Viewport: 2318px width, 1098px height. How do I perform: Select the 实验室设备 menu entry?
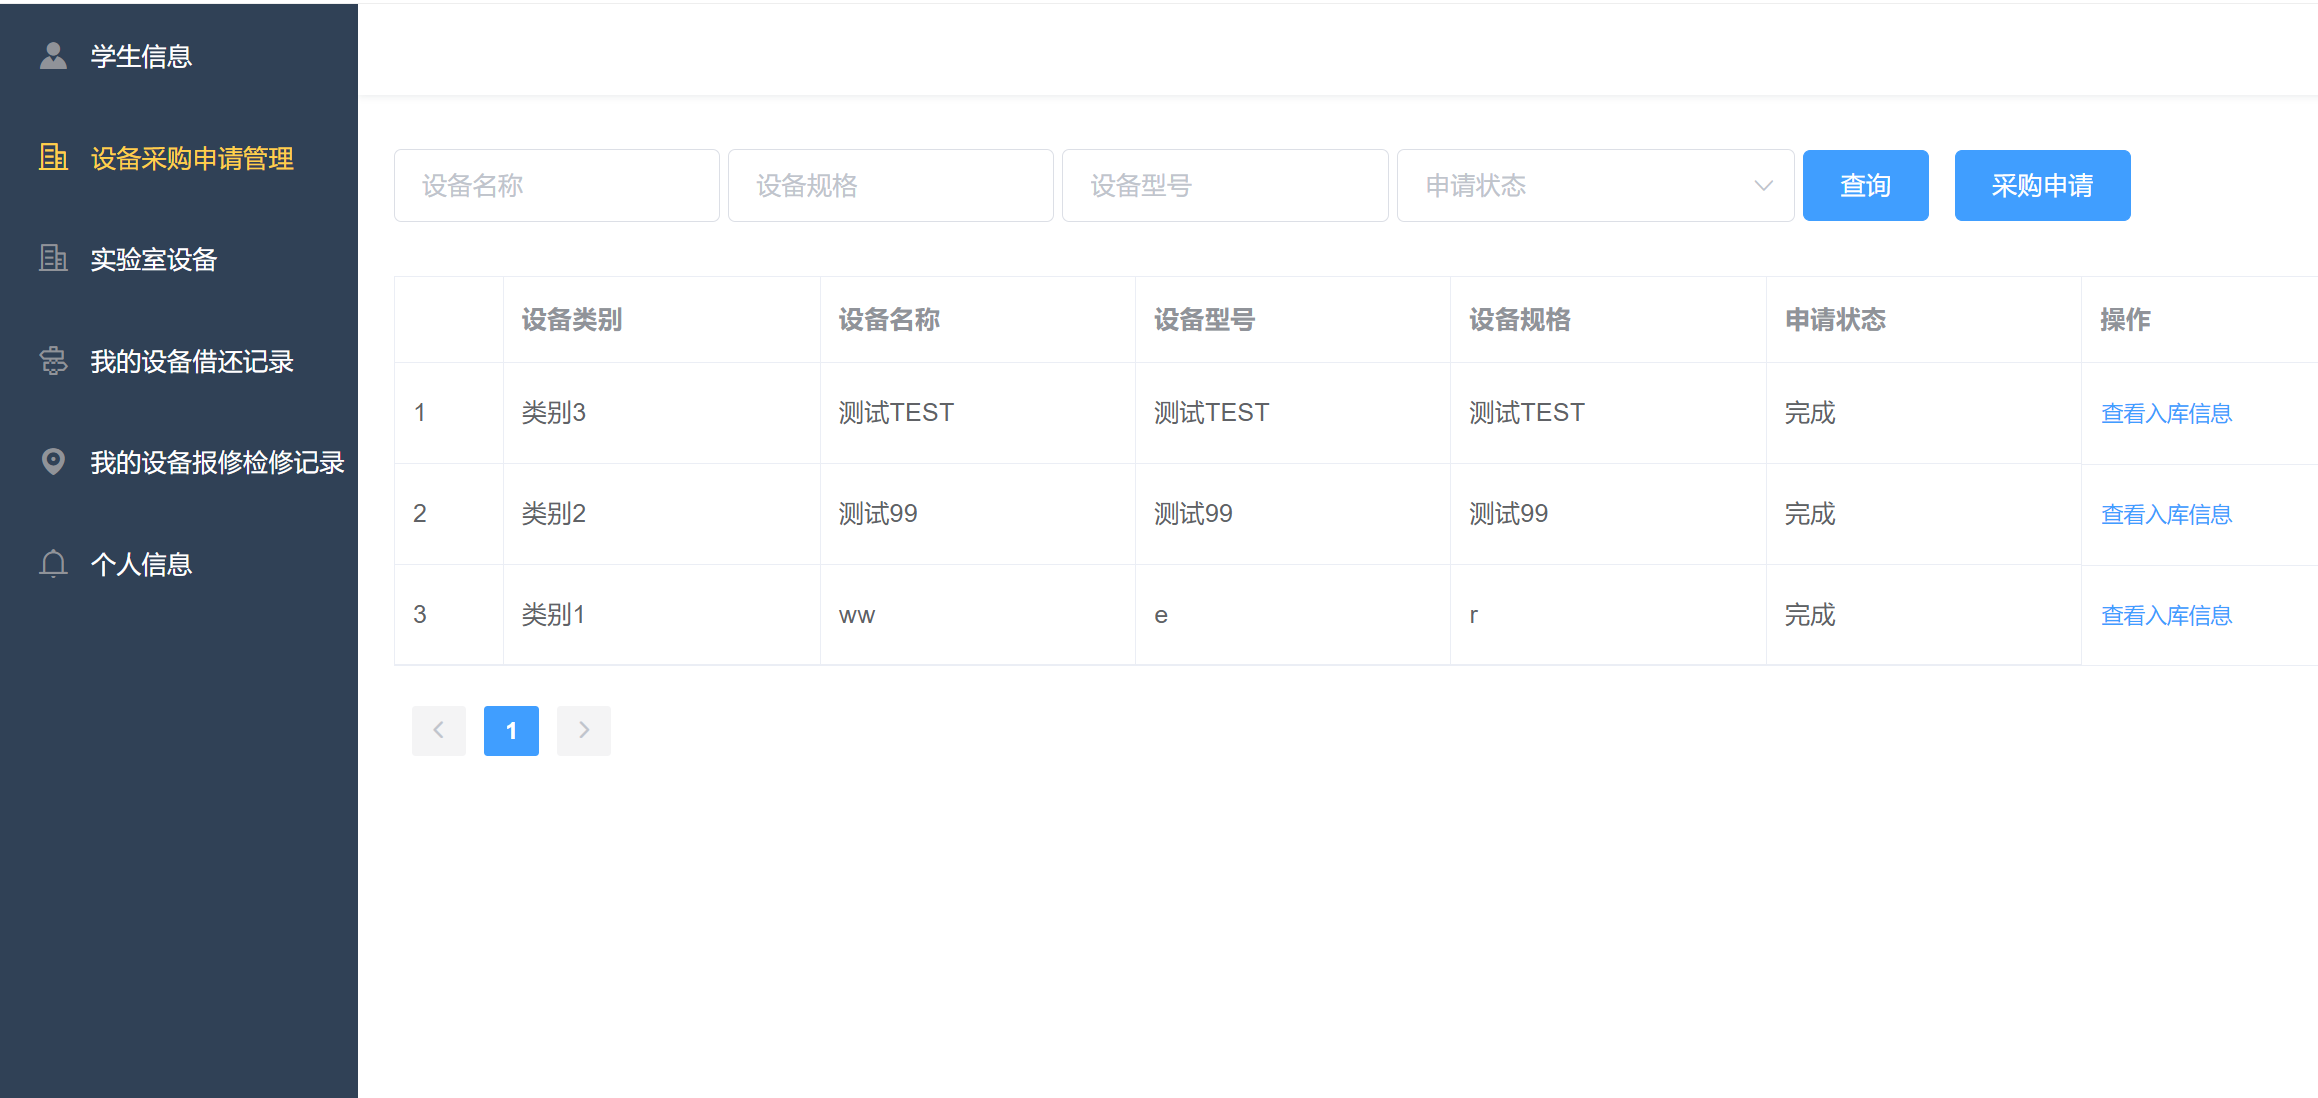click(x=153, y=259)
